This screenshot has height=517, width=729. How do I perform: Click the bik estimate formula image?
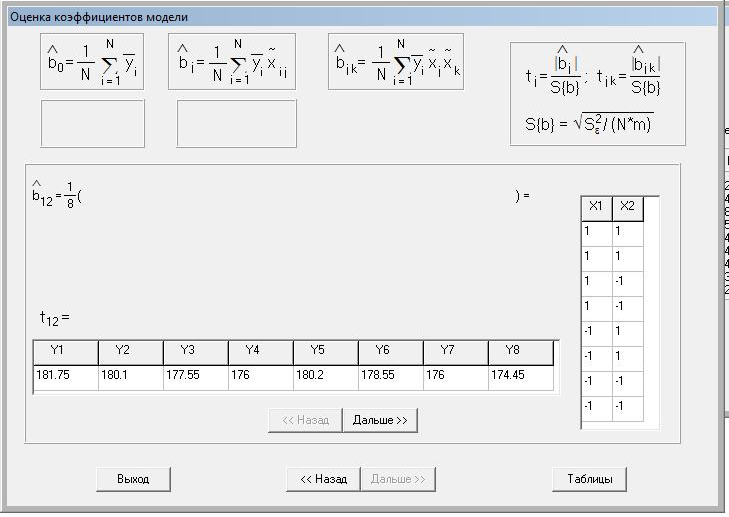pos(396,61)
